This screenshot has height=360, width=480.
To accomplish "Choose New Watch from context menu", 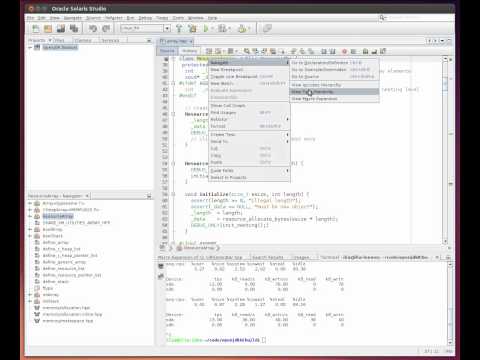I will pos(249,83).
